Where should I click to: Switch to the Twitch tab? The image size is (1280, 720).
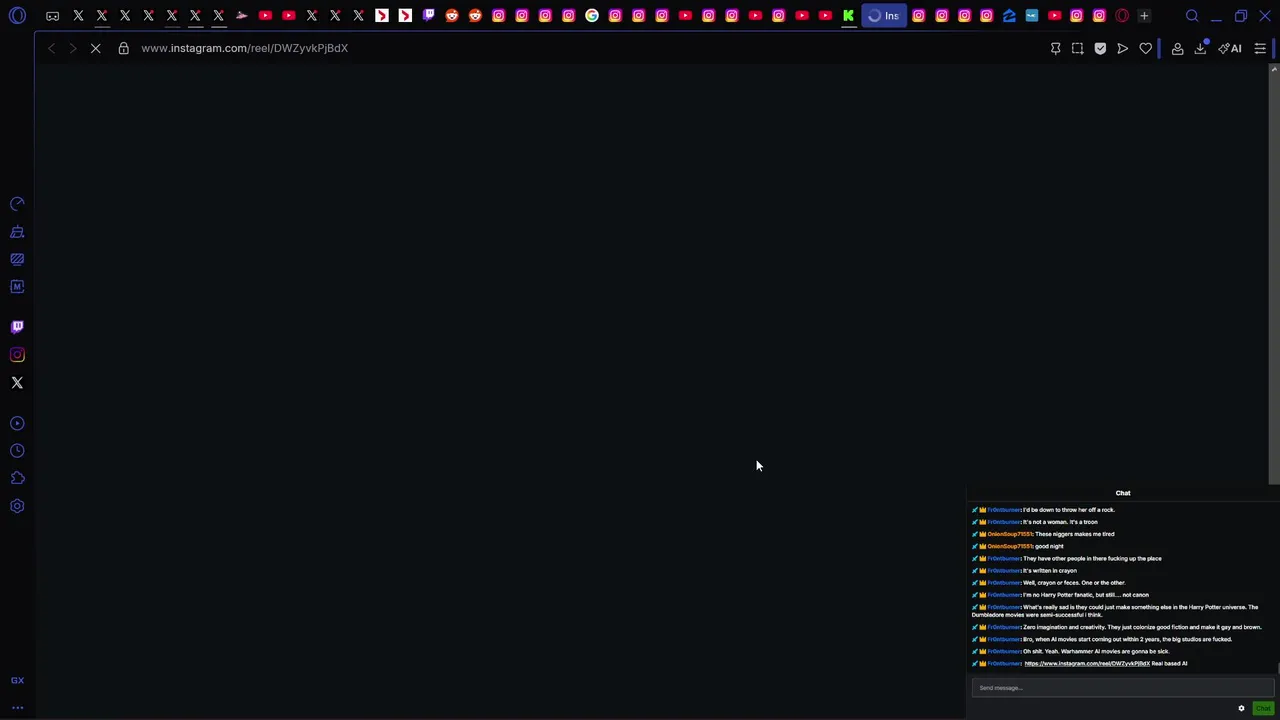(x=428, y=16)
